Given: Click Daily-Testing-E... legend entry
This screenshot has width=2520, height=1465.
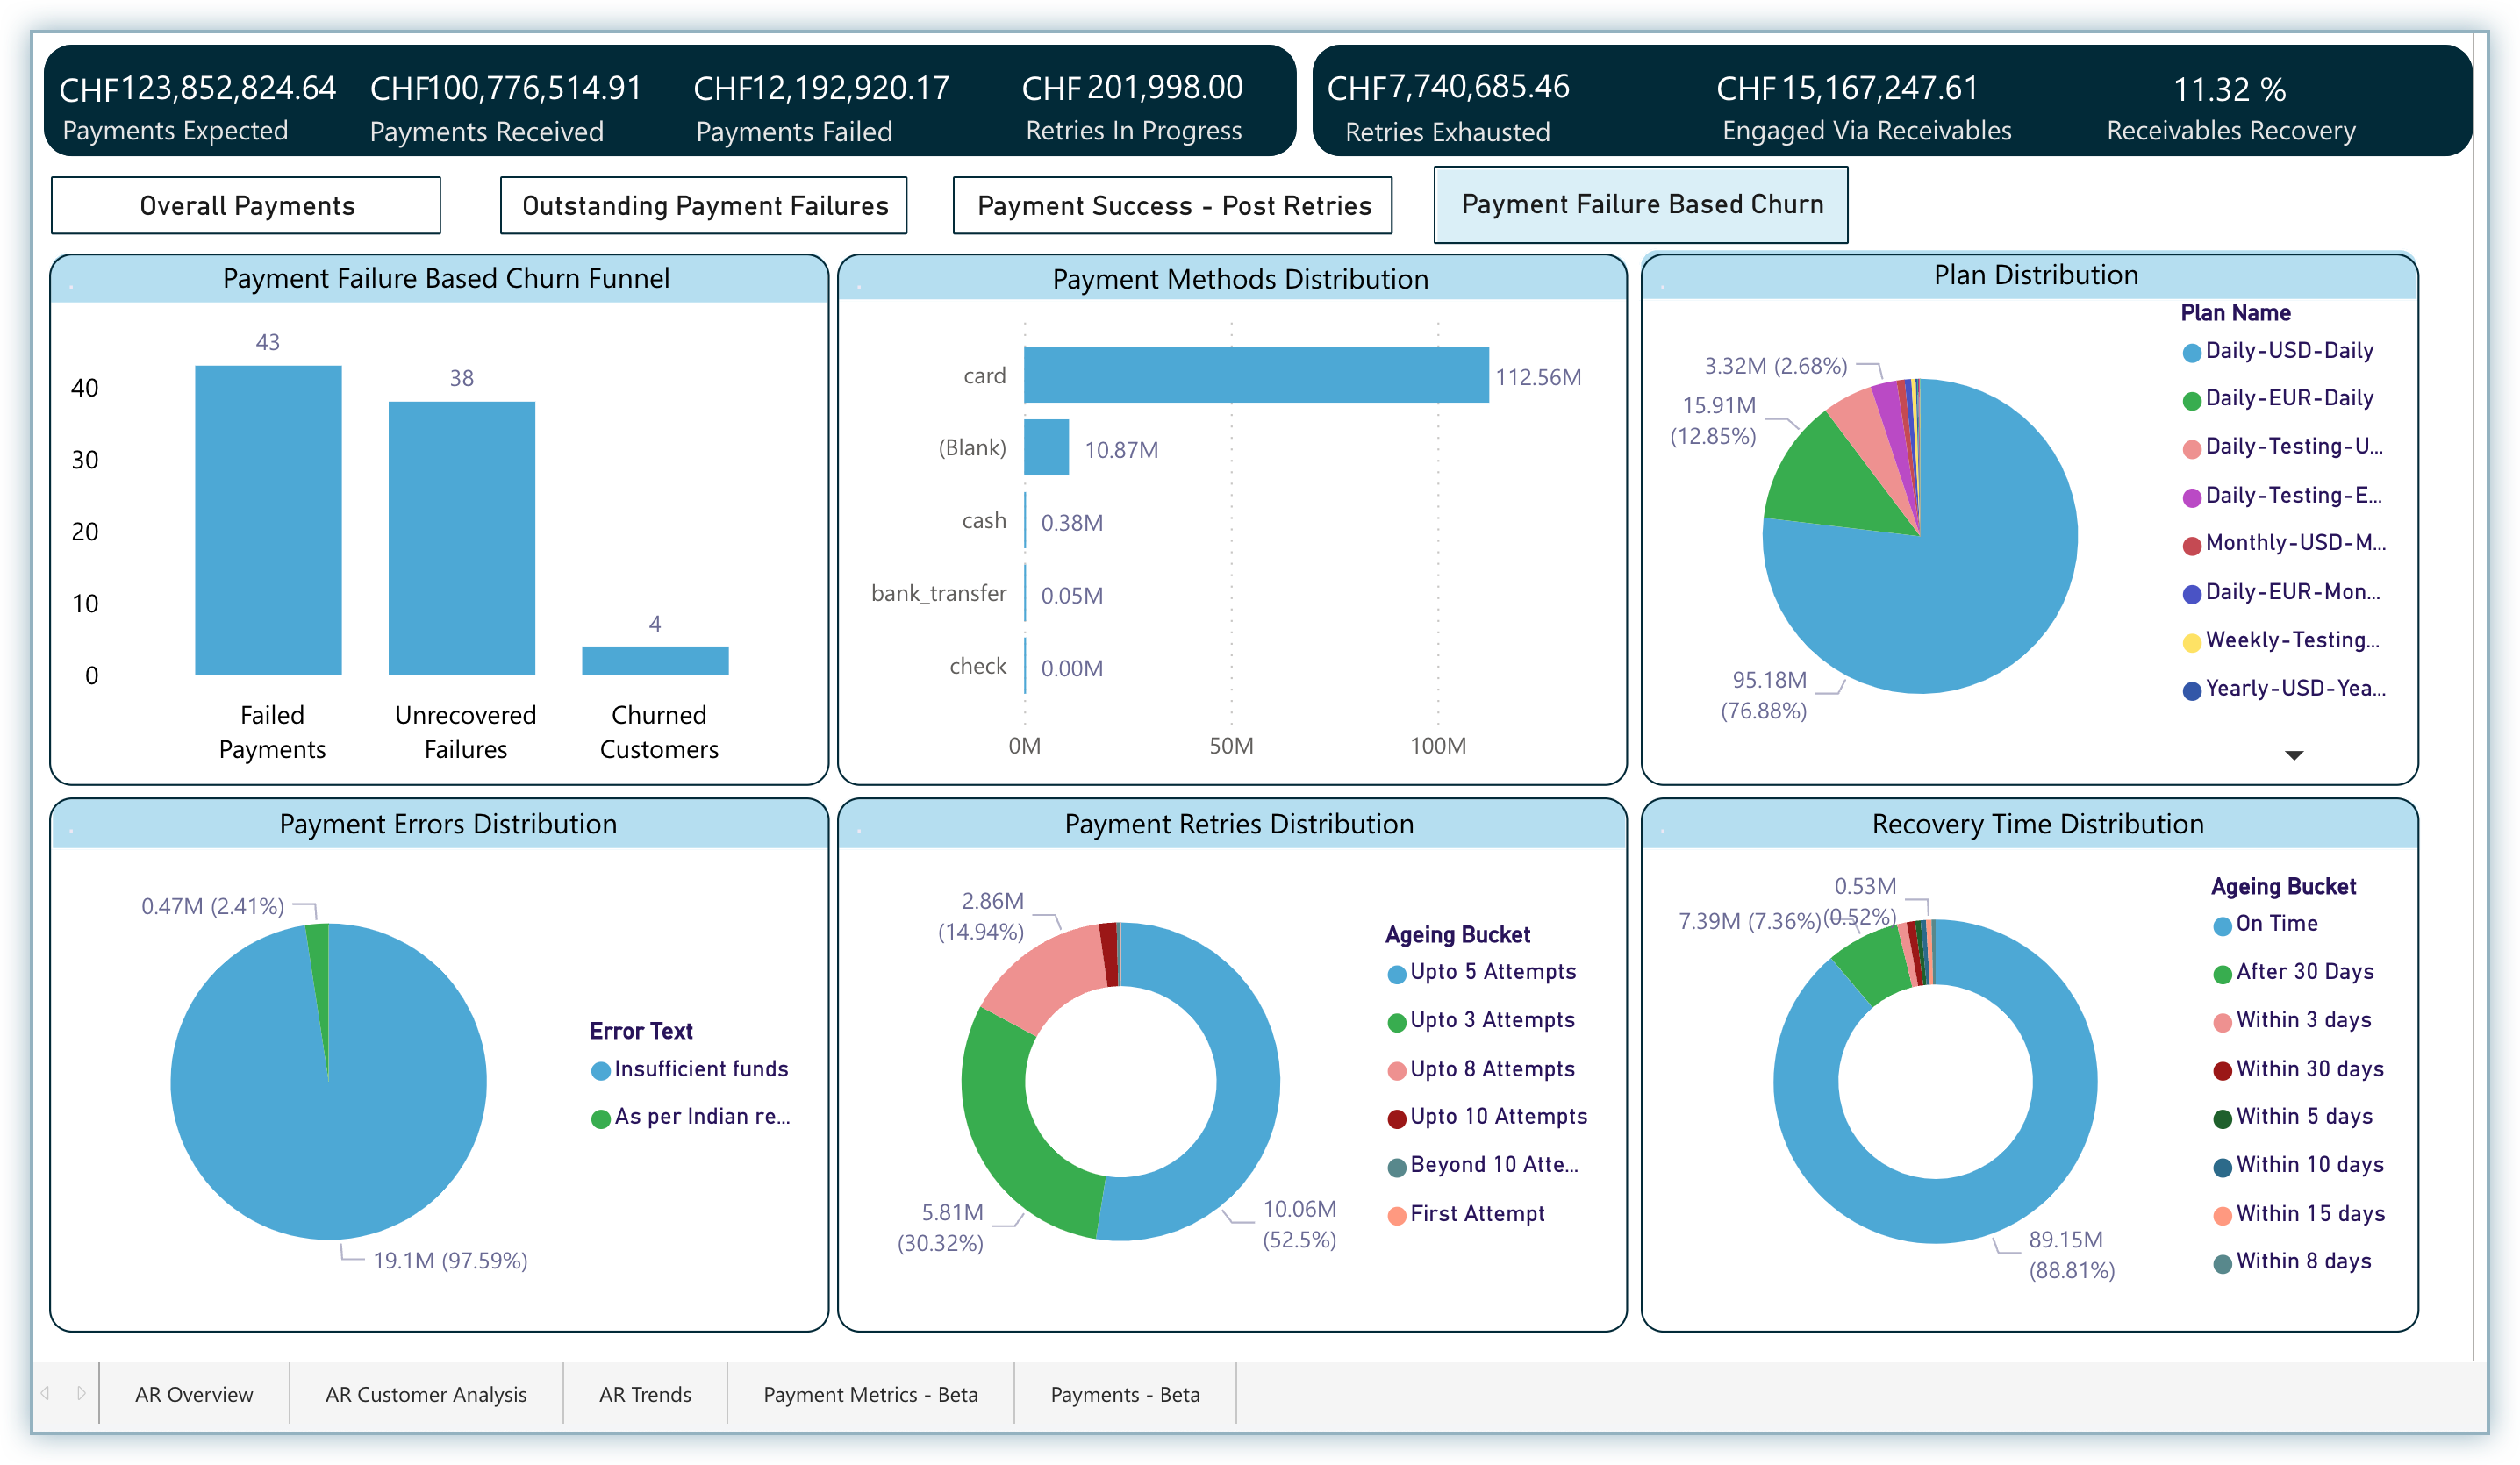Looking at the screenshot, I should [x=2283, y=495].
